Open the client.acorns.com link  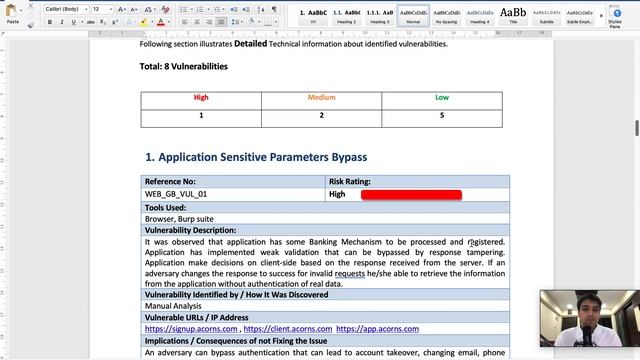tap(288, 329)
